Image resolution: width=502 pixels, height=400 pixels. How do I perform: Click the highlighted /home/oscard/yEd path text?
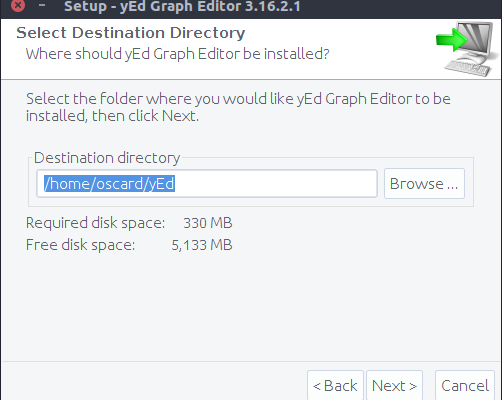point(109,184)
